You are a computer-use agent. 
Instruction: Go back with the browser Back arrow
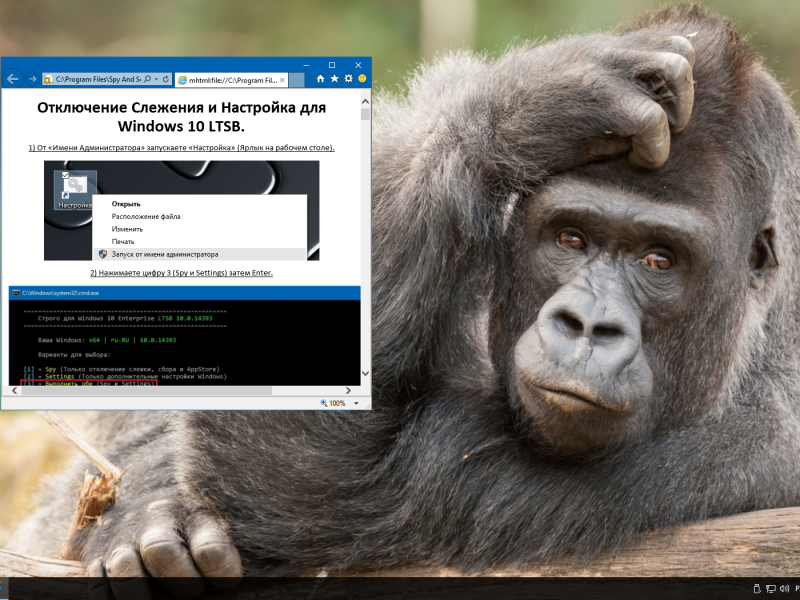(x=13, y=79)
